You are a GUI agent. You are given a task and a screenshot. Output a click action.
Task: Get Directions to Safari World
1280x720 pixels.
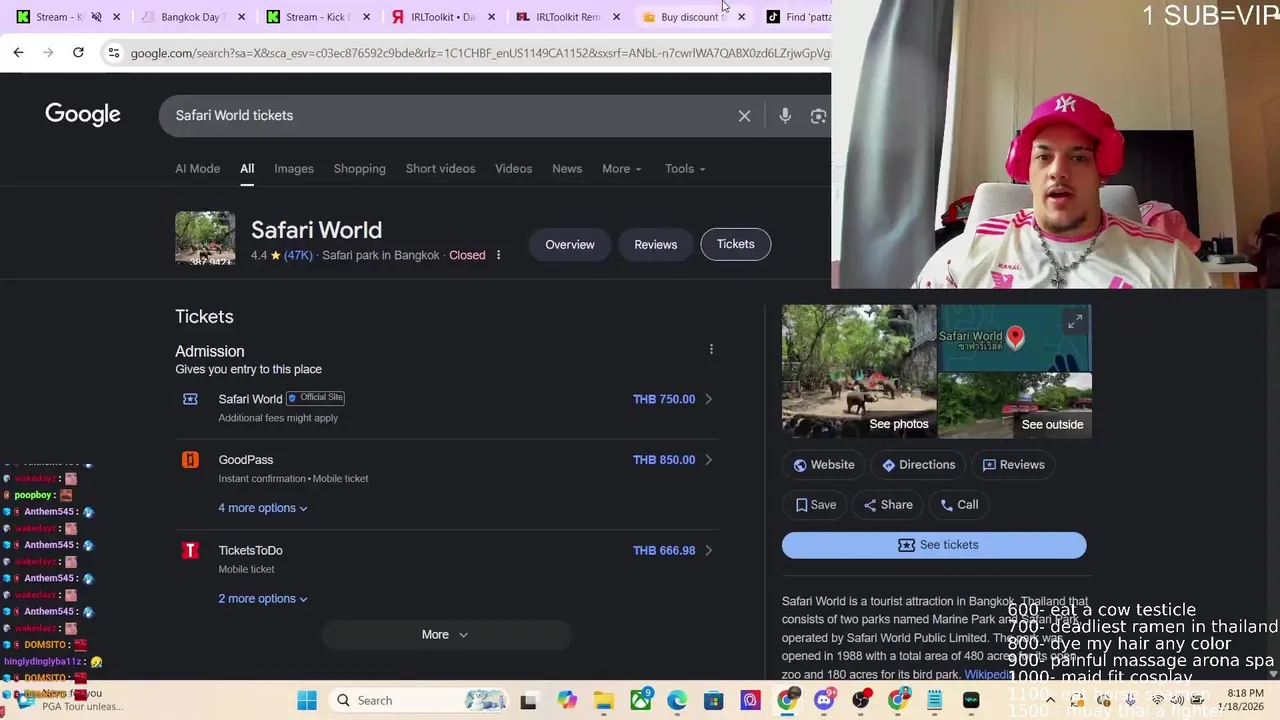(918, 465)
